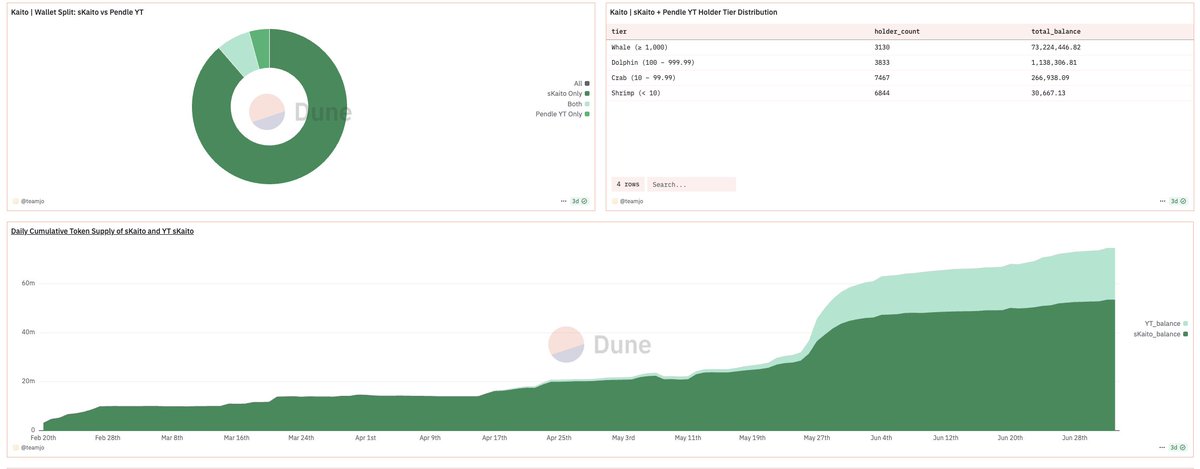The height and width of the screenshot is (469, 1200).
Task: Open the three-dot menu on Wallet Split panel
Action: 564,201
